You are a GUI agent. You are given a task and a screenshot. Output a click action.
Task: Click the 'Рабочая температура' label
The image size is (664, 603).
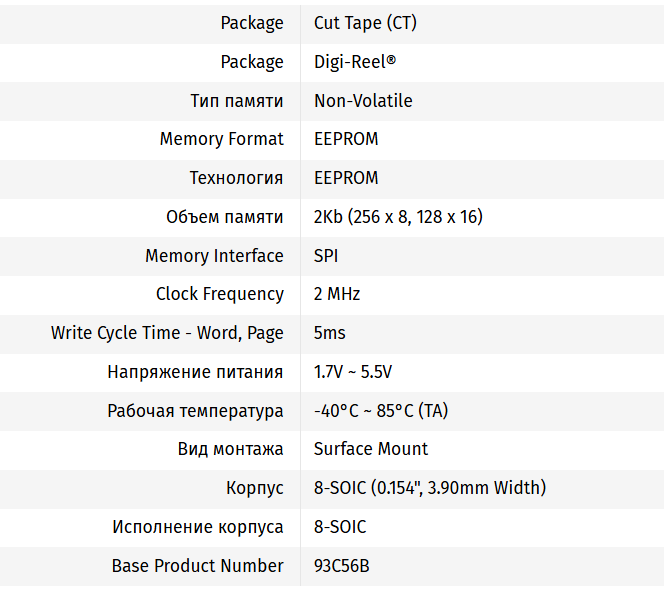click(195, 411)
